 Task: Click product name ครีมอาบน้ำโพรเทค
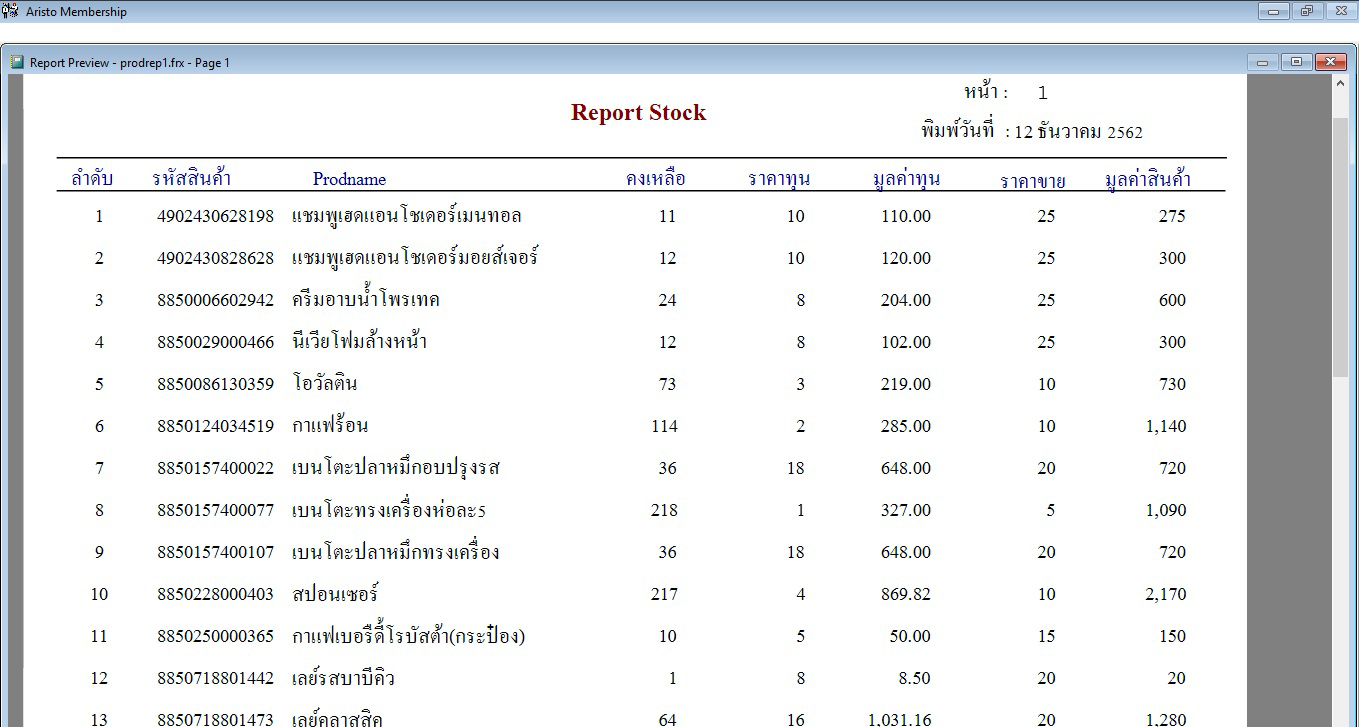(366, 300)
